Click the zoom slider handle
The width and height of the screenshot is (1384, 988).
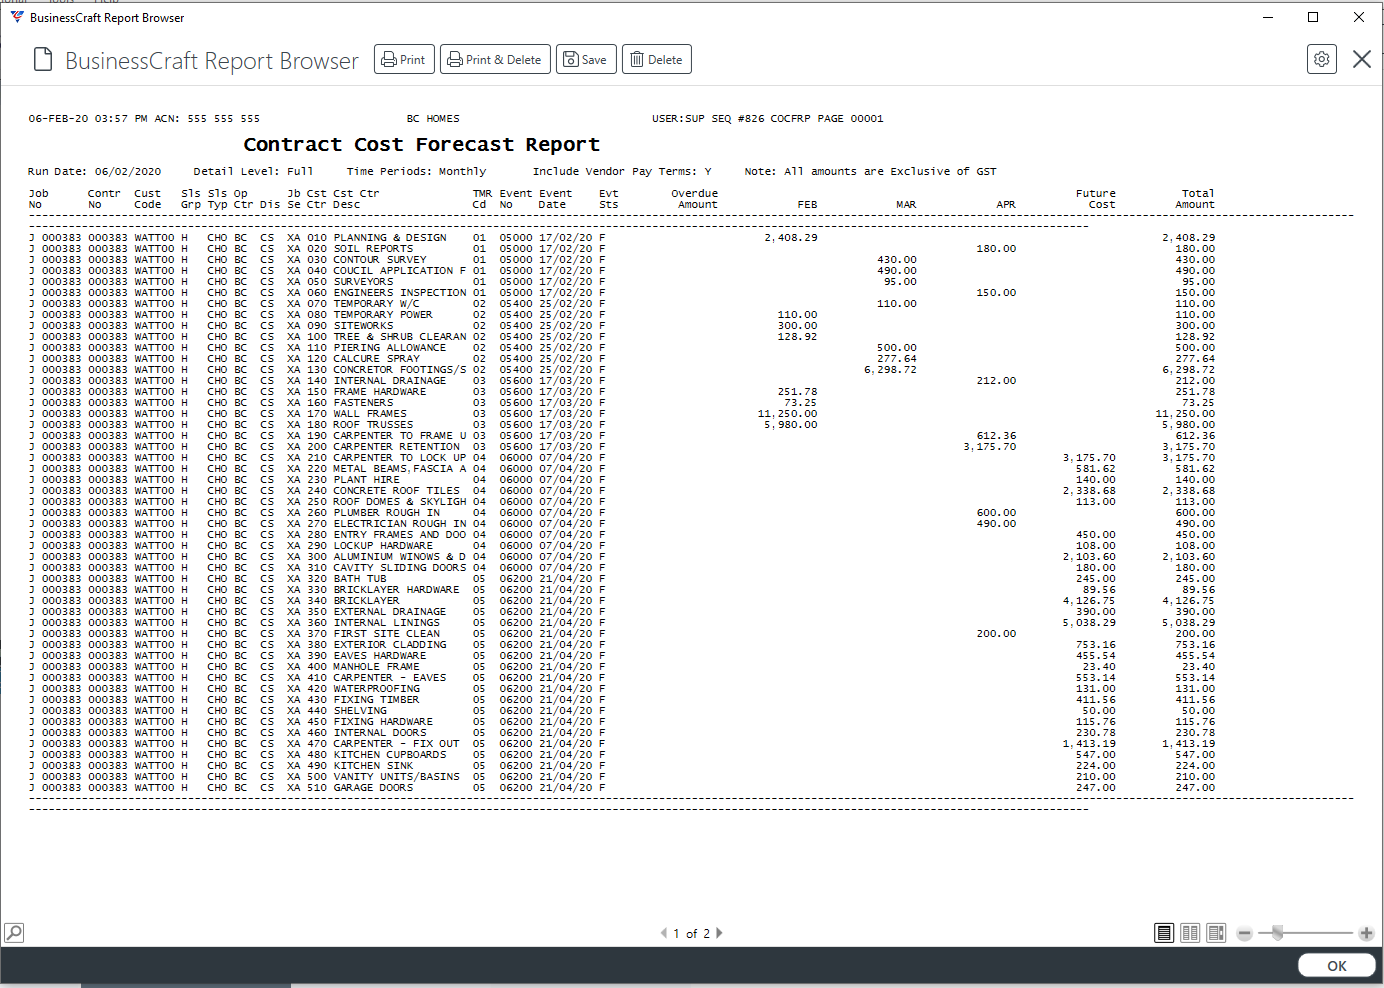[x=1277, y=933]
